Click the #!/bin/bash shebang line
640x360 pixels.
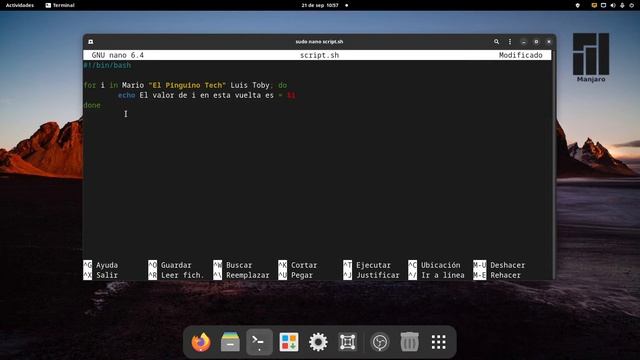(x=107, y=65)
